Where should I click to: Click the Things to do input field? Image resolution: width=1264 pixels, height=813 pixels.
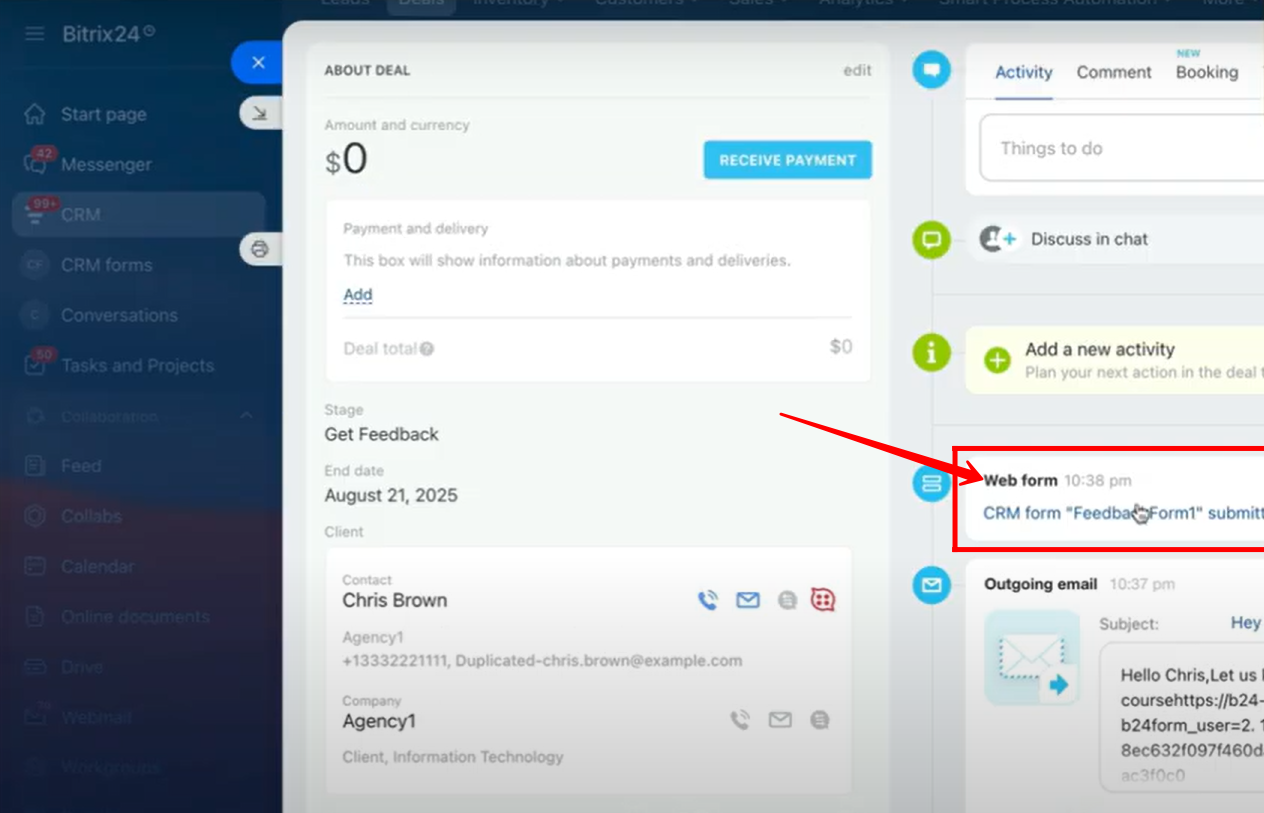point(1121,148)
